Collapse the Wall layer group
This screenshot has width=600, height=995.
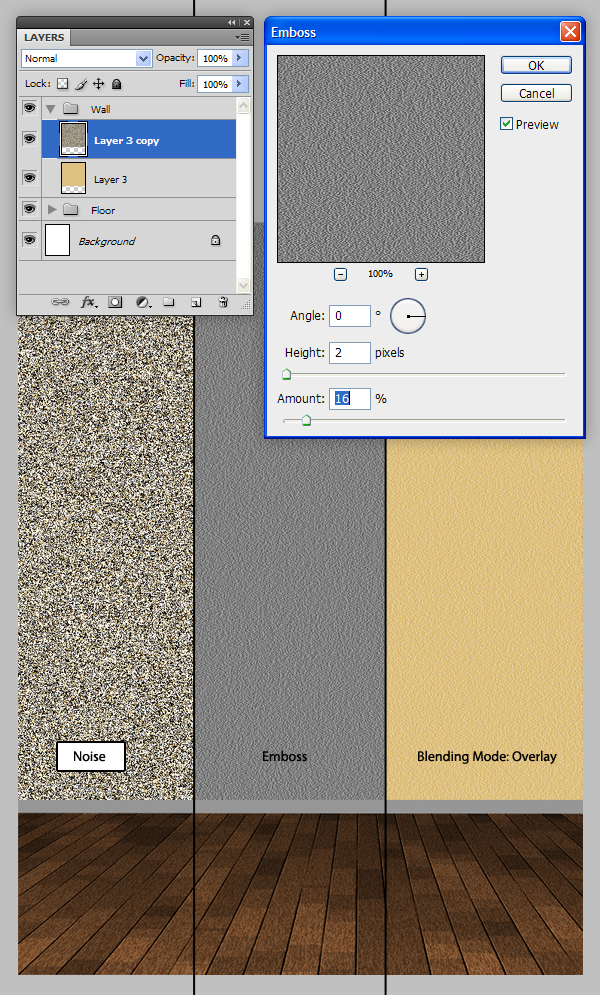(x=48, y=108)
